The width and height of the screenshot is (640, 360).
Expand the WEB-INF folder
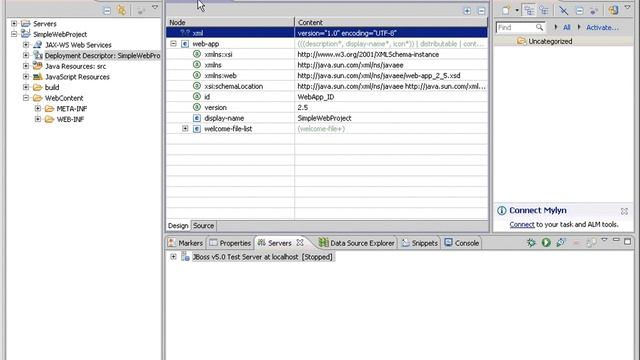[38, 119]
